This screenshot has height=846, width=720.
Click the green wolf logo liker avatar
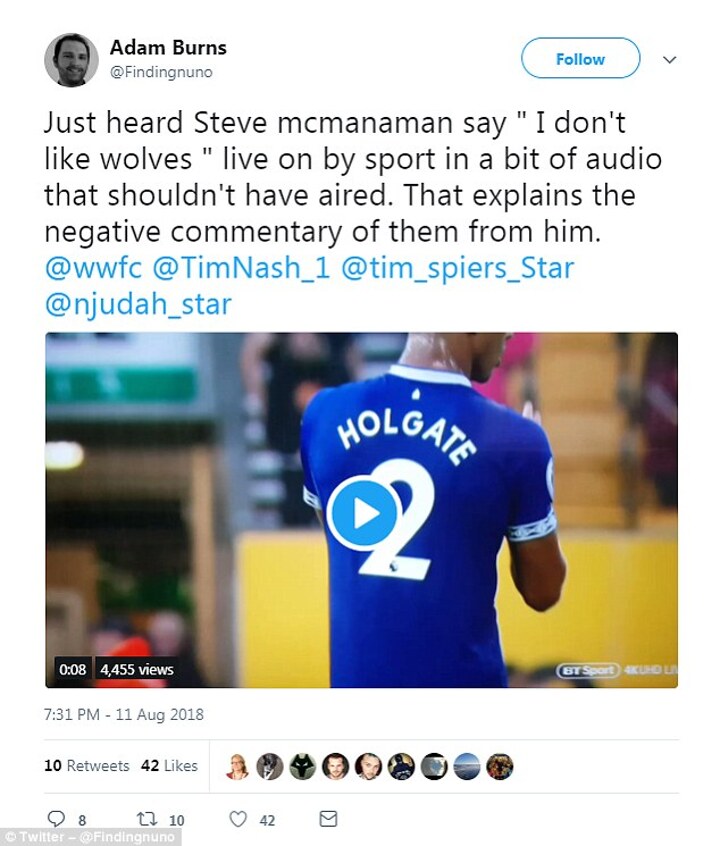302,766
